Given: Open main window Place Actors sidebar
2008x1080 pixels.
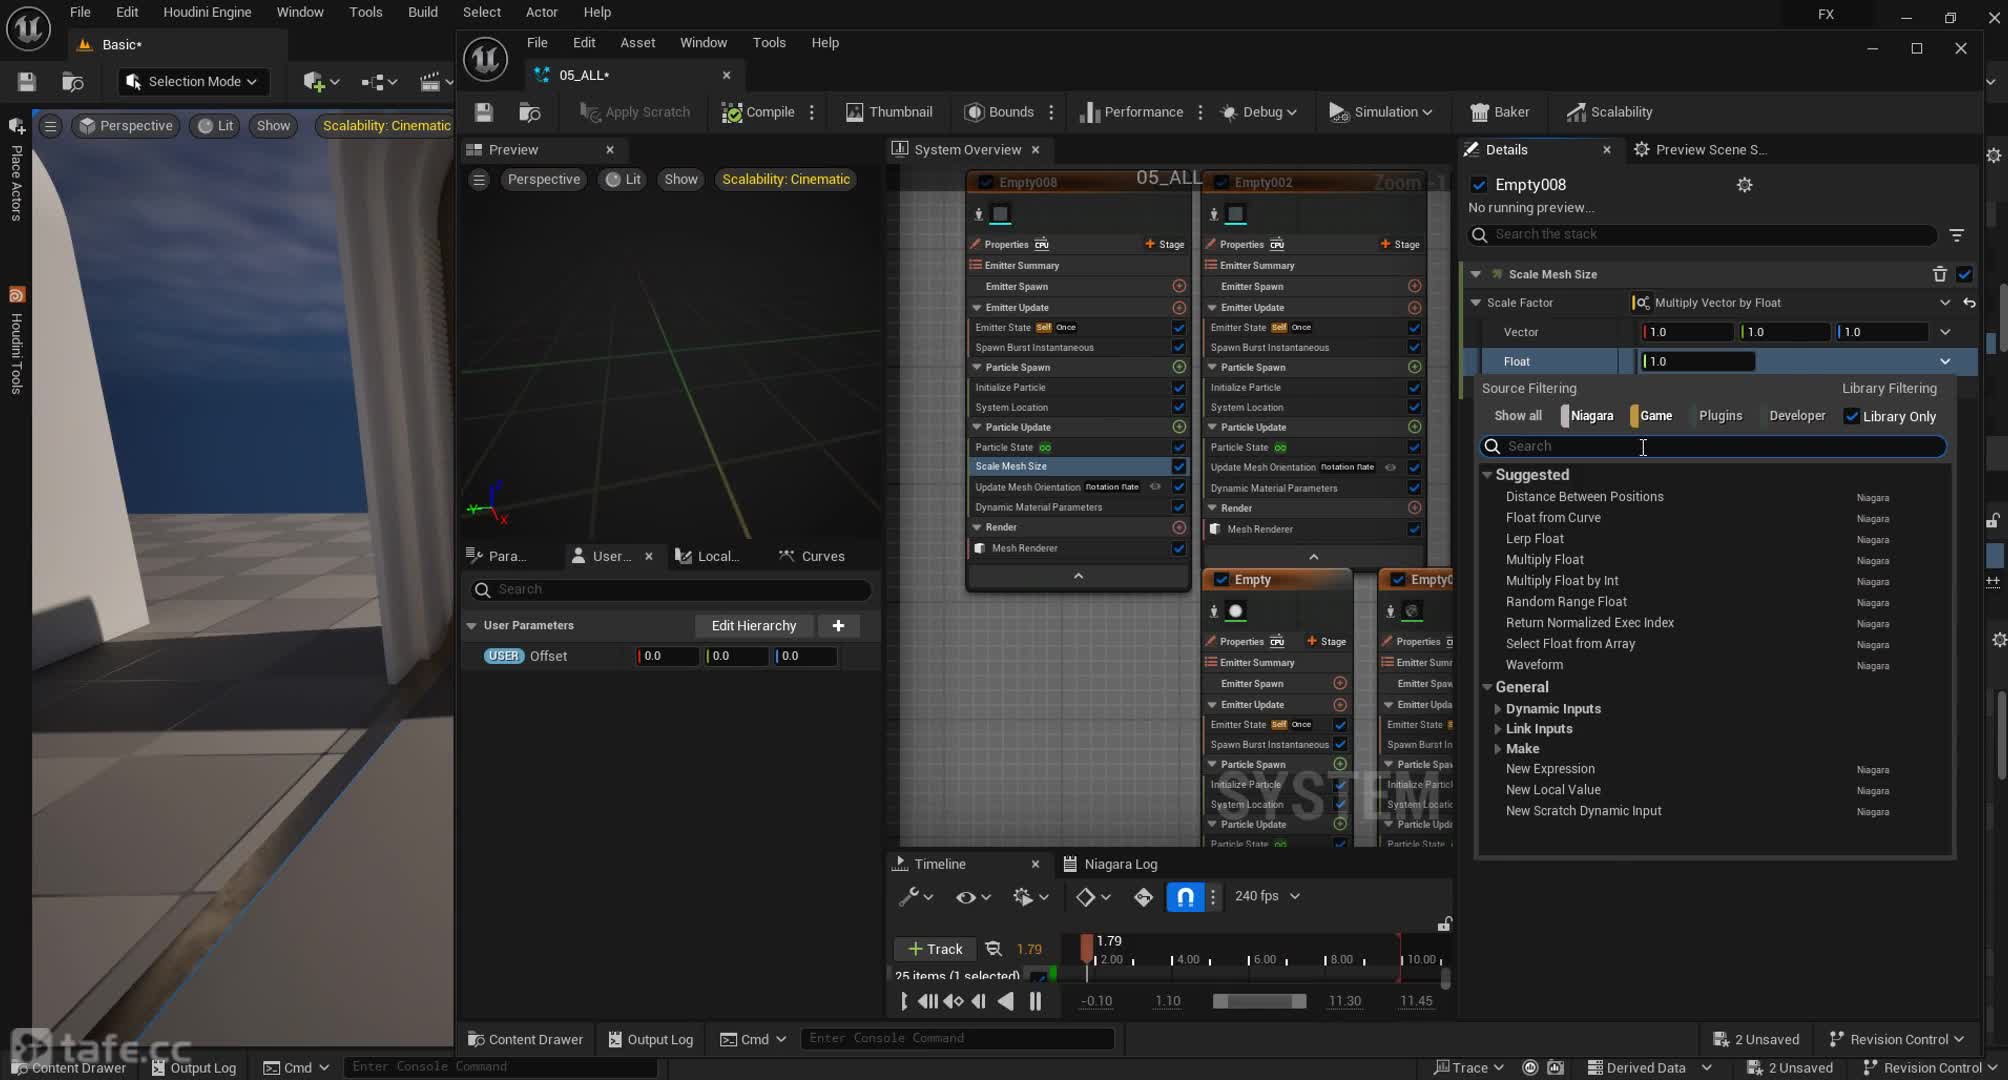Looking at the screenshot, I should click(x=16, y=170).
